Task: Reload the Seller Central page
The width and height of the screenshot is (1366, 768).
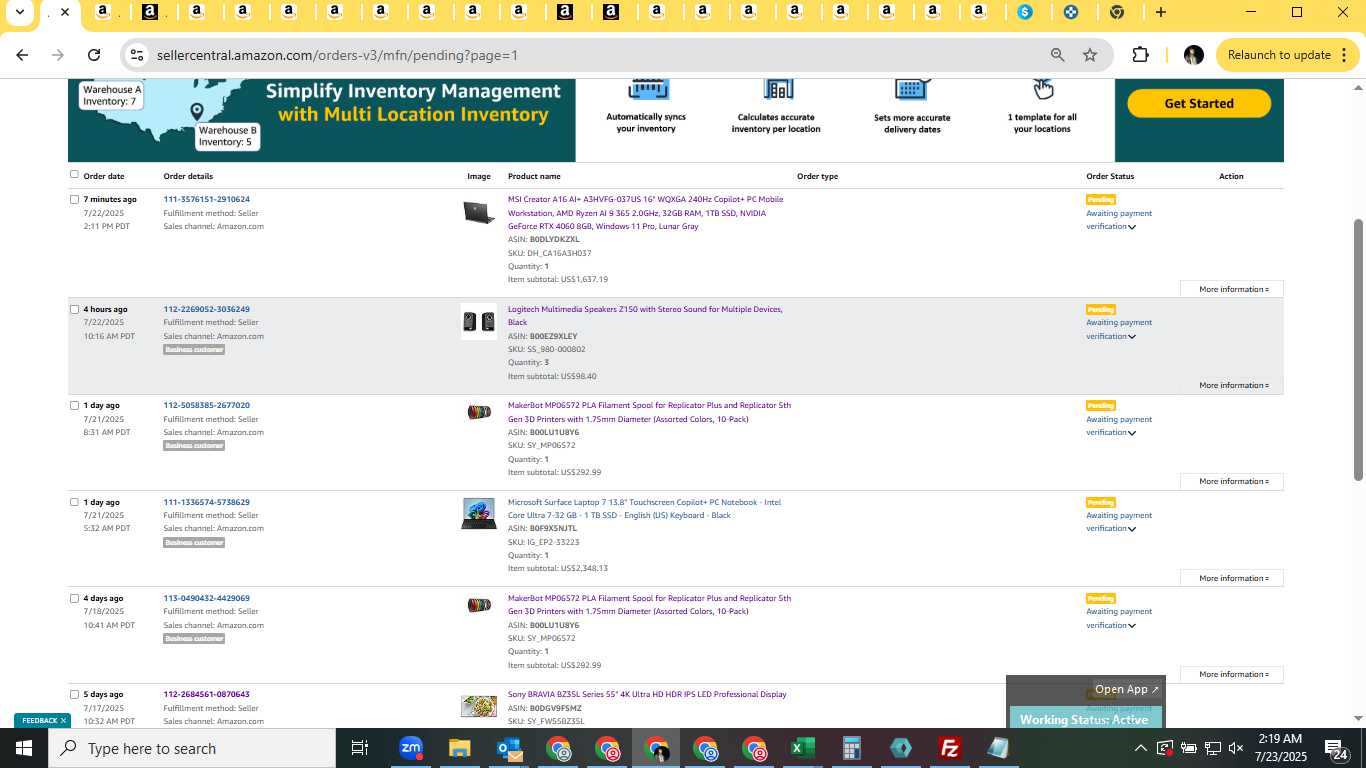Action: pos(94,55)
